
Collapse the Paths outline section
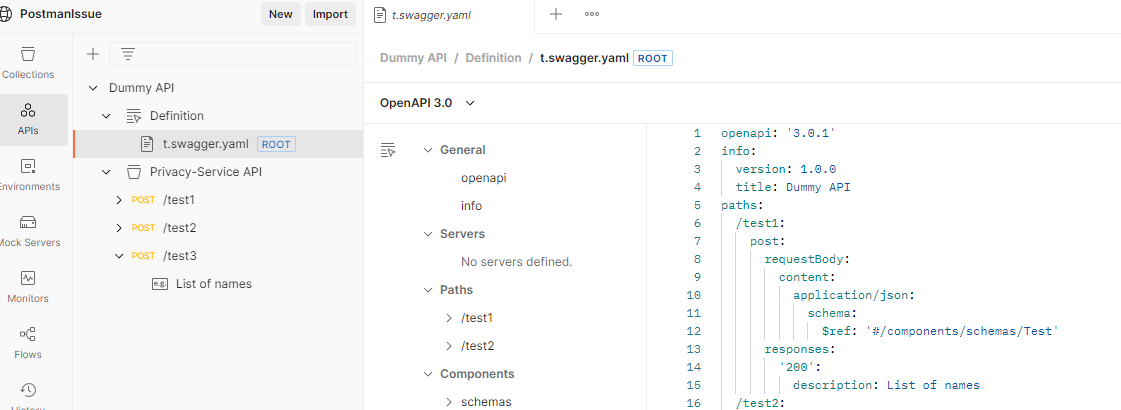[428, 290]
